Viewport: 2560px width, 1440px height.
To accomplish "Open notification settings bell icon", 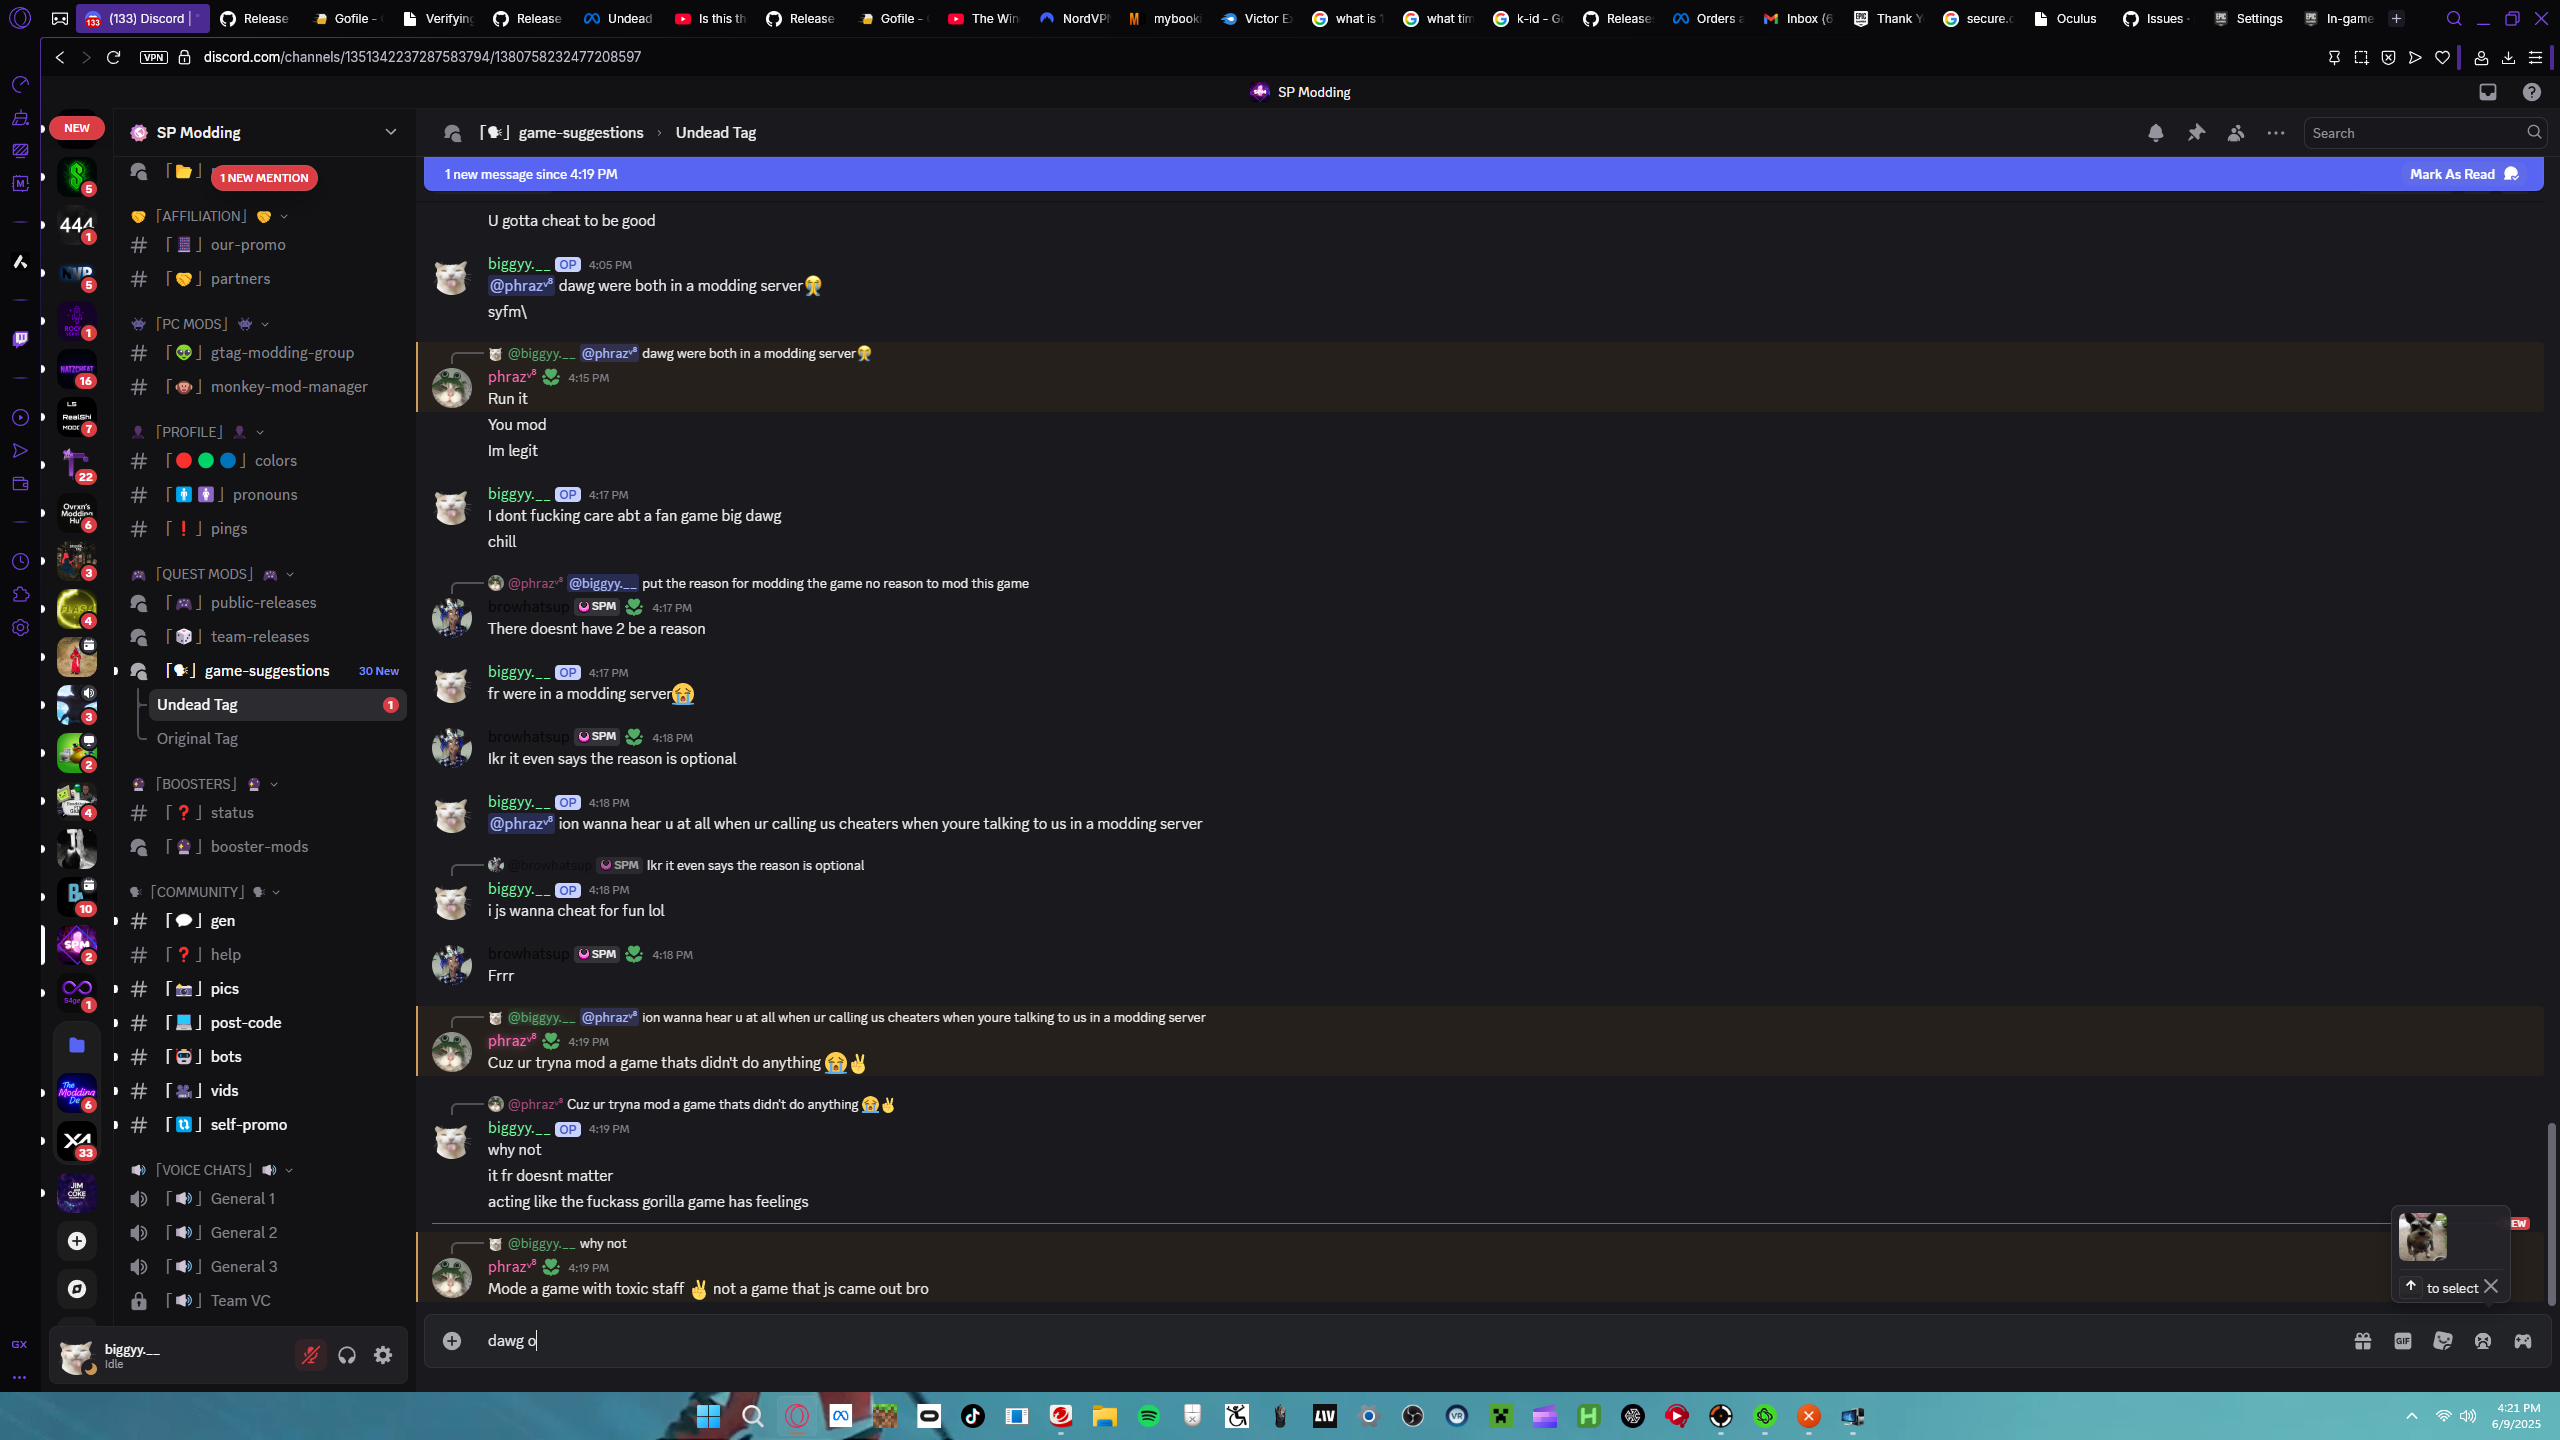I will point(2156,133).
